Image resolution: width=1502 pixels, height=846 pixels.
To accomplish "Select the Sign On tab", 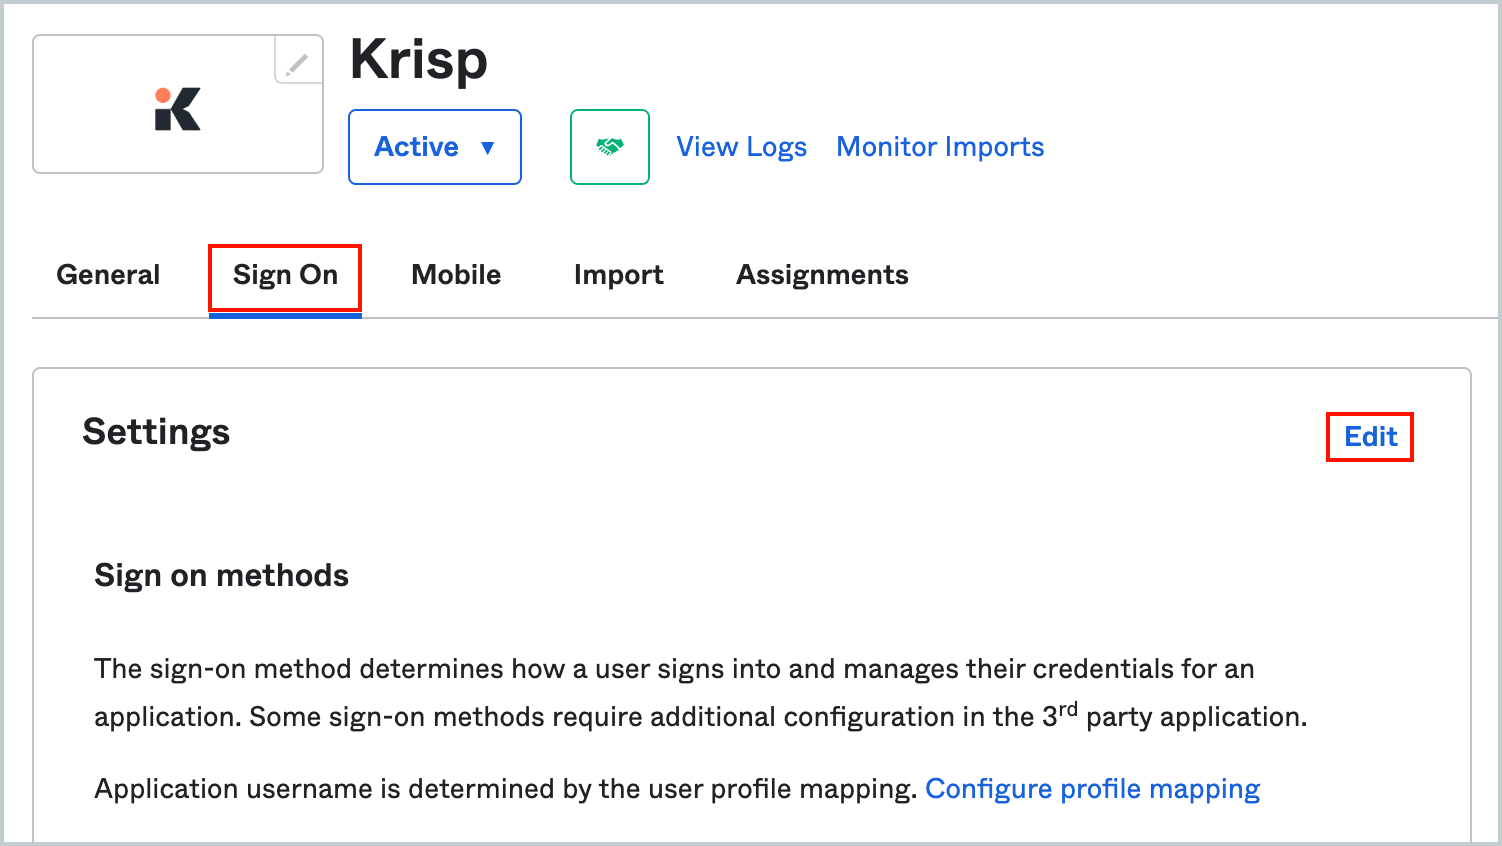I will click(285, 276).
